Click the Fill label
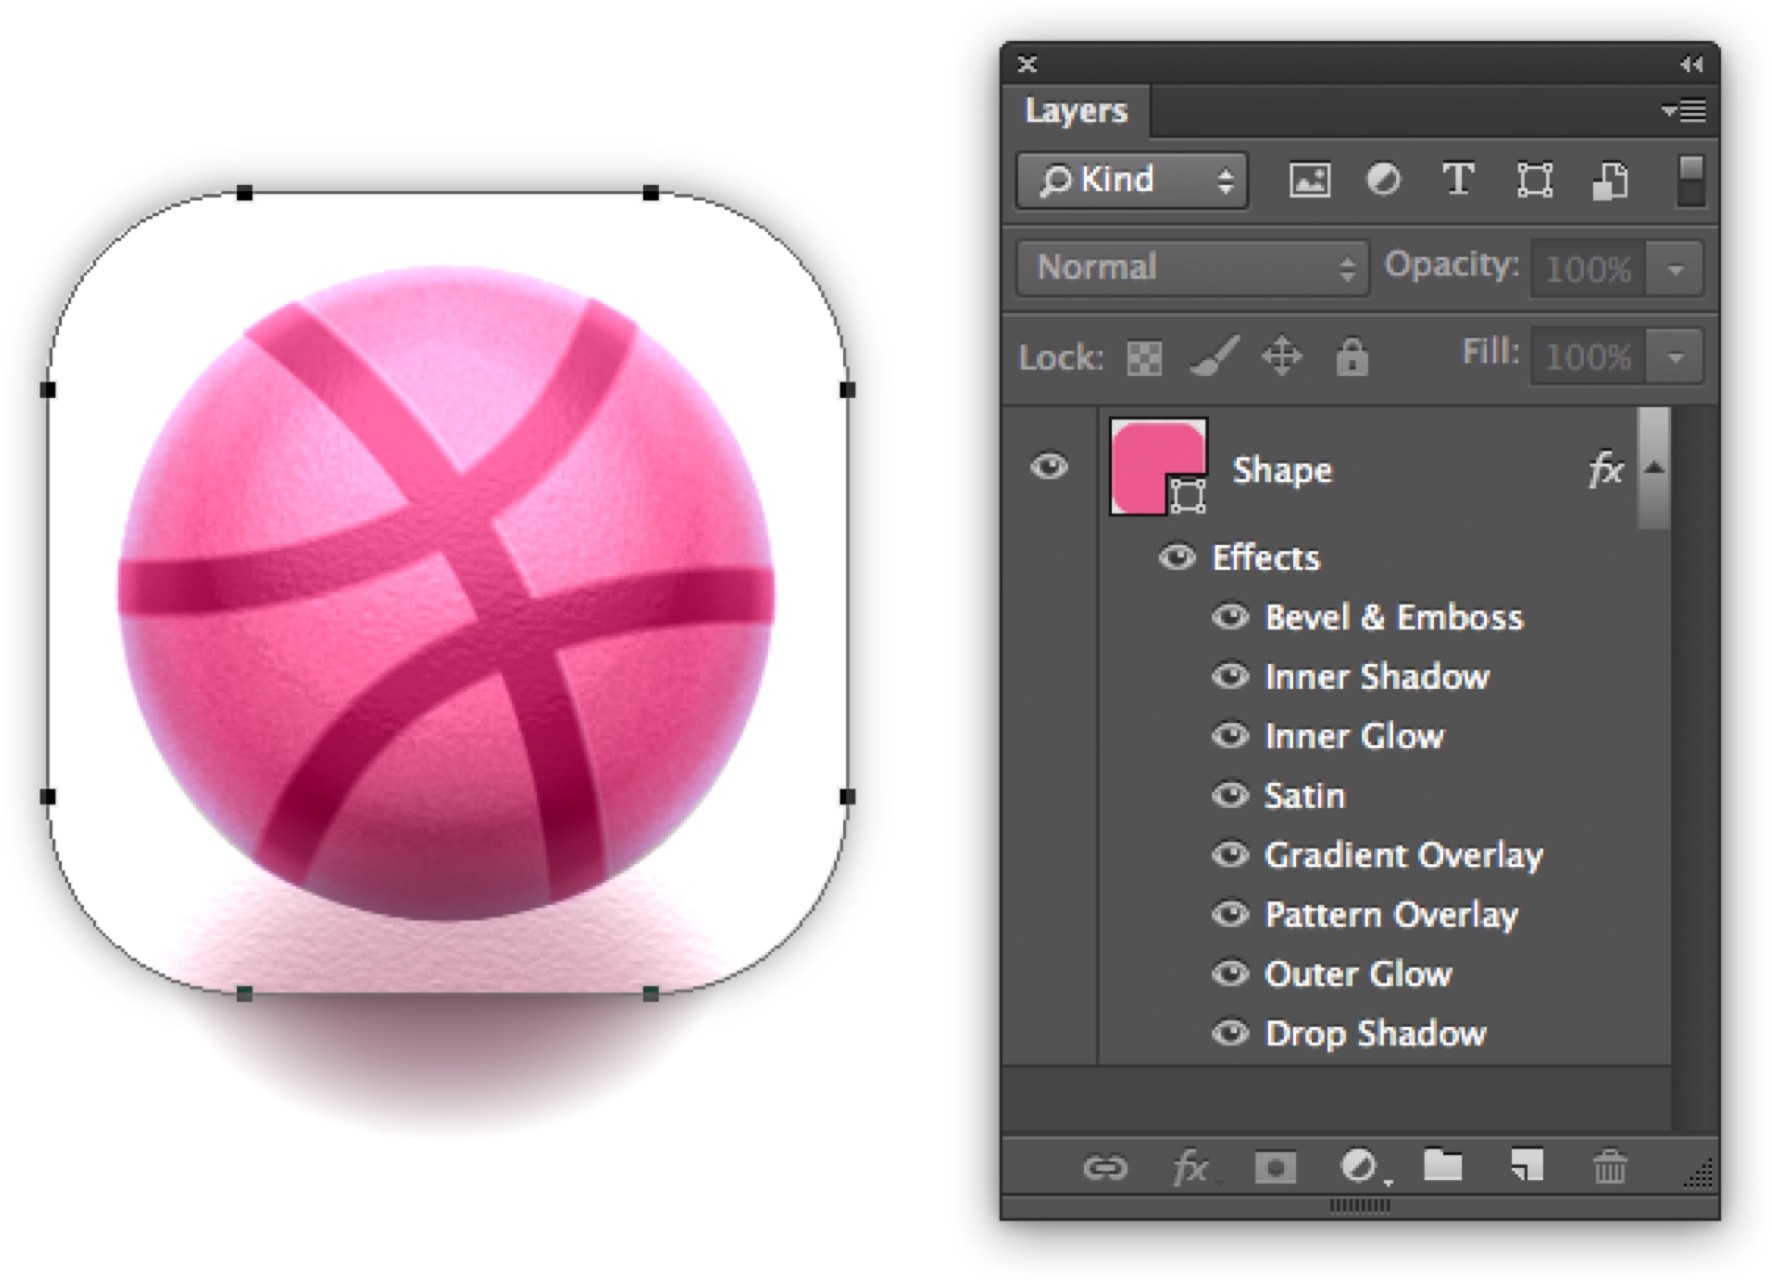1772x1280 pixels. click(1490, 352)
